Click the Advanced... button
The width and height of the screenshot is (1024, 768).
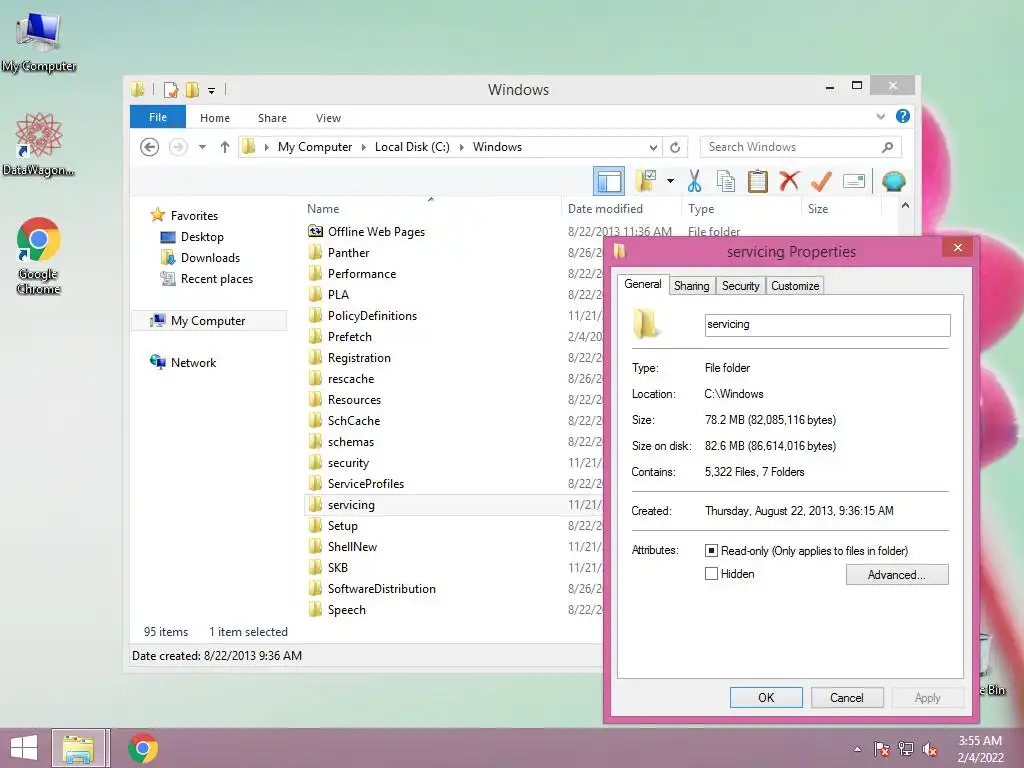coord(897,575)
